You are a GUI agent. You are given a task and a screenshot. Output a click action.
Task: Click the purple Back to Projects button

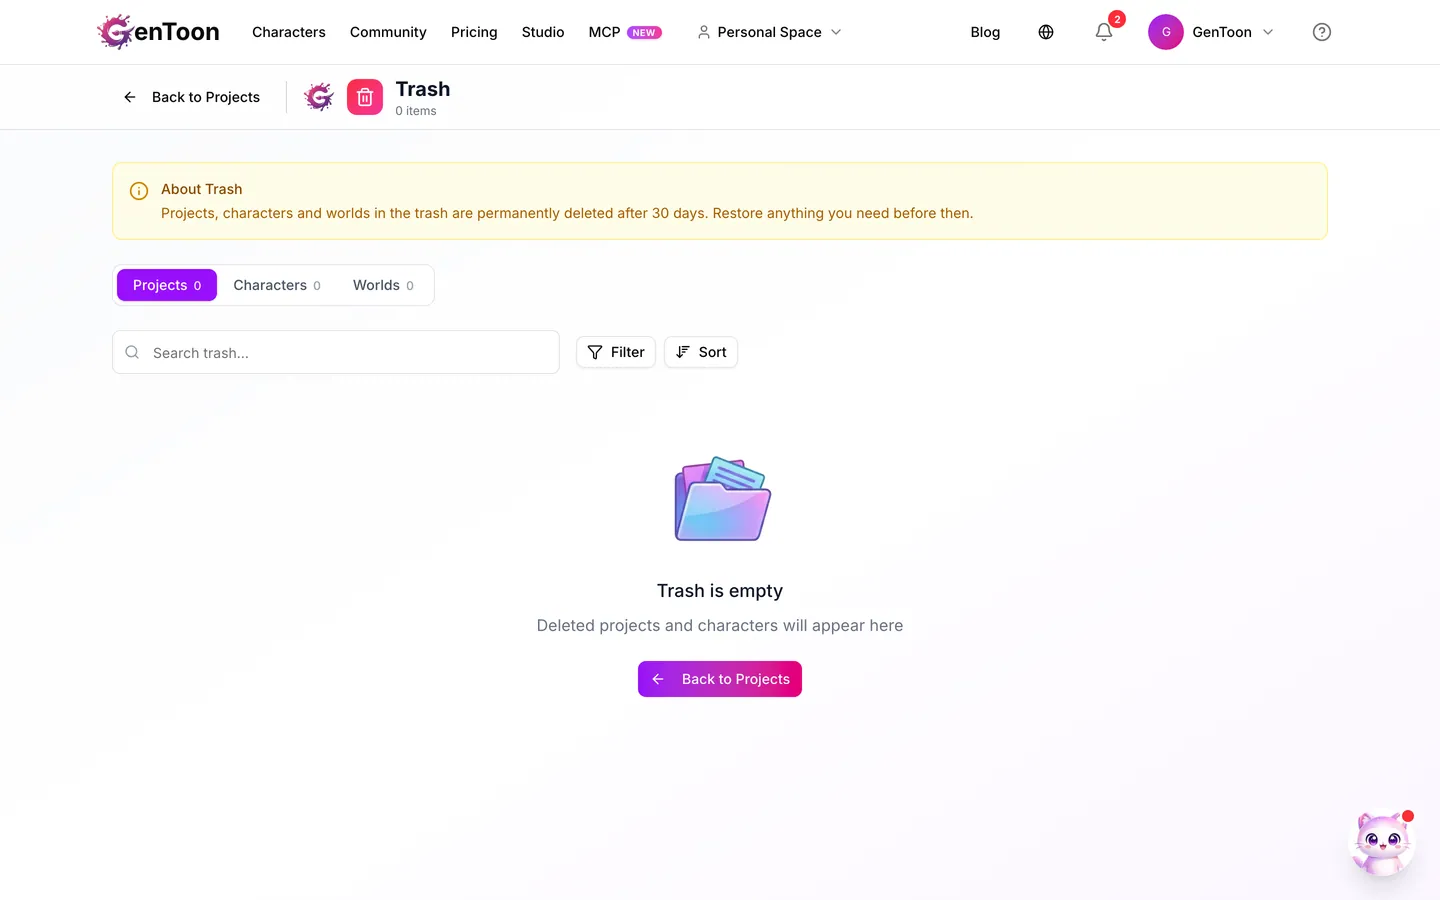tap(720, 679)
